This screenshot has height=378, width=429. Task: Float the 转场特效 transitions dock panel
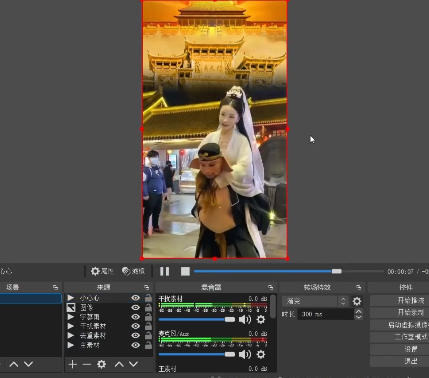(x=359, y=287)
